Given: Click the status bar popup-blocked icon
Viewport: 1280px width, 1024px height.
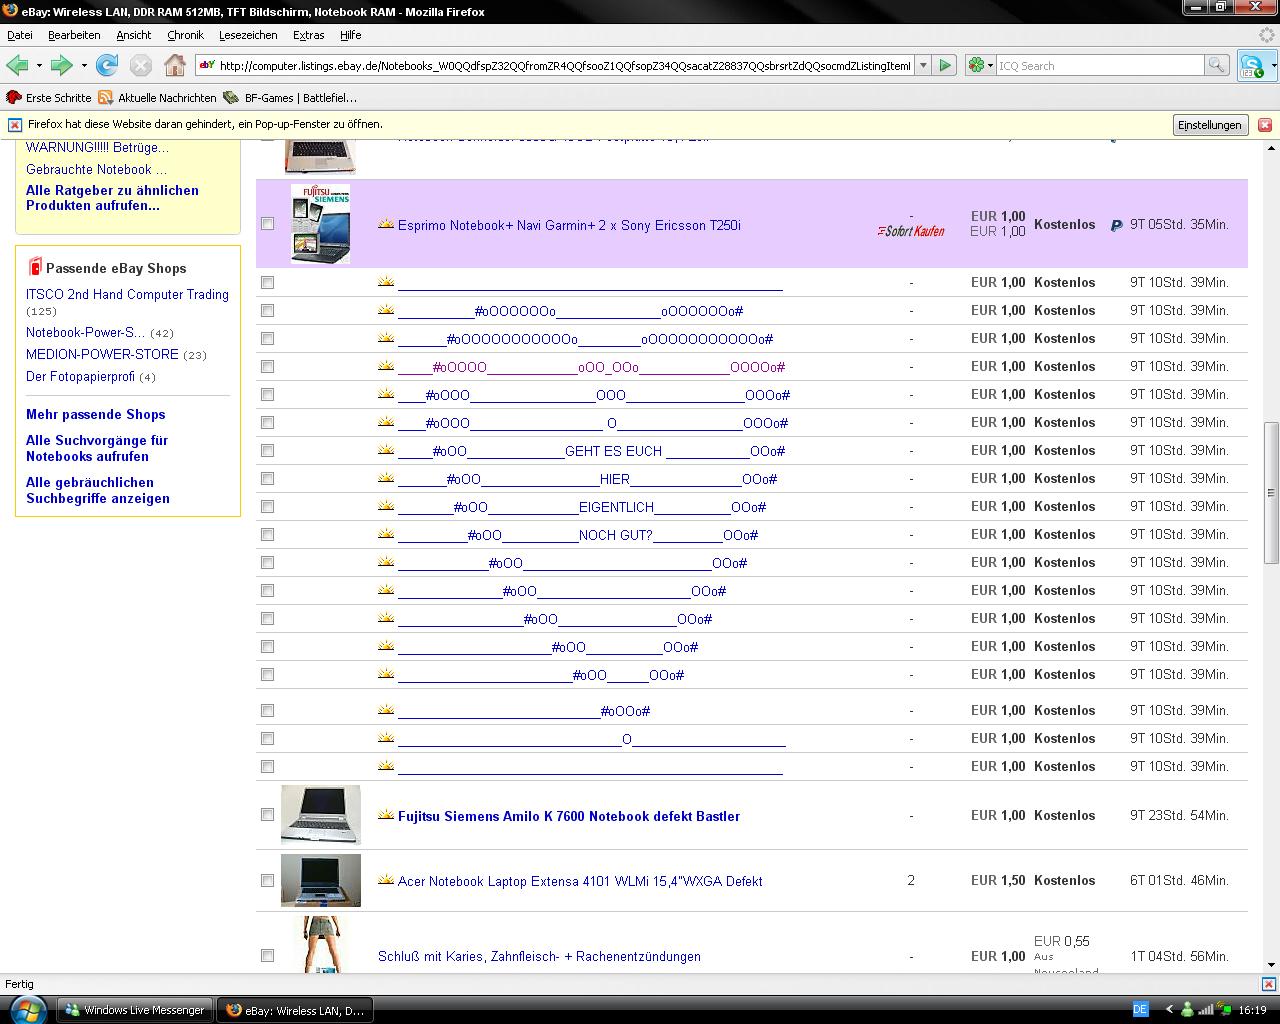Looking at the screenshot, I should tap(1267, 984).
